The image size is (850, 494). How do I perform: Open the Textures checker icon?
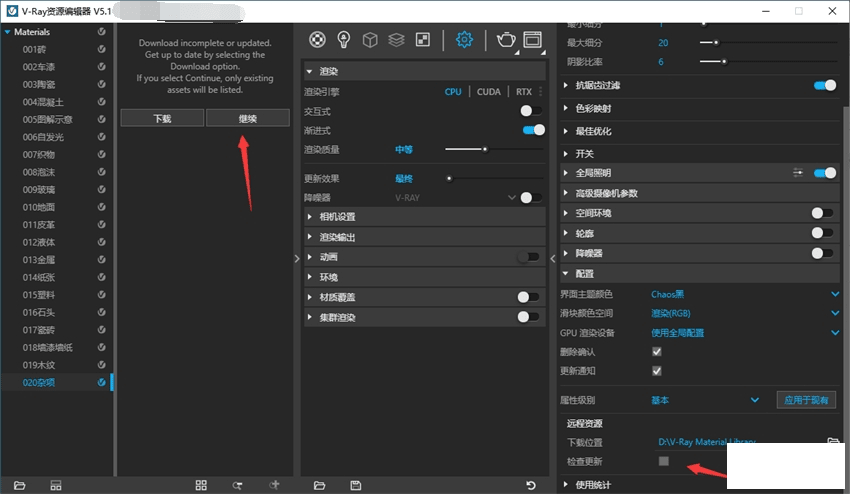422,40
